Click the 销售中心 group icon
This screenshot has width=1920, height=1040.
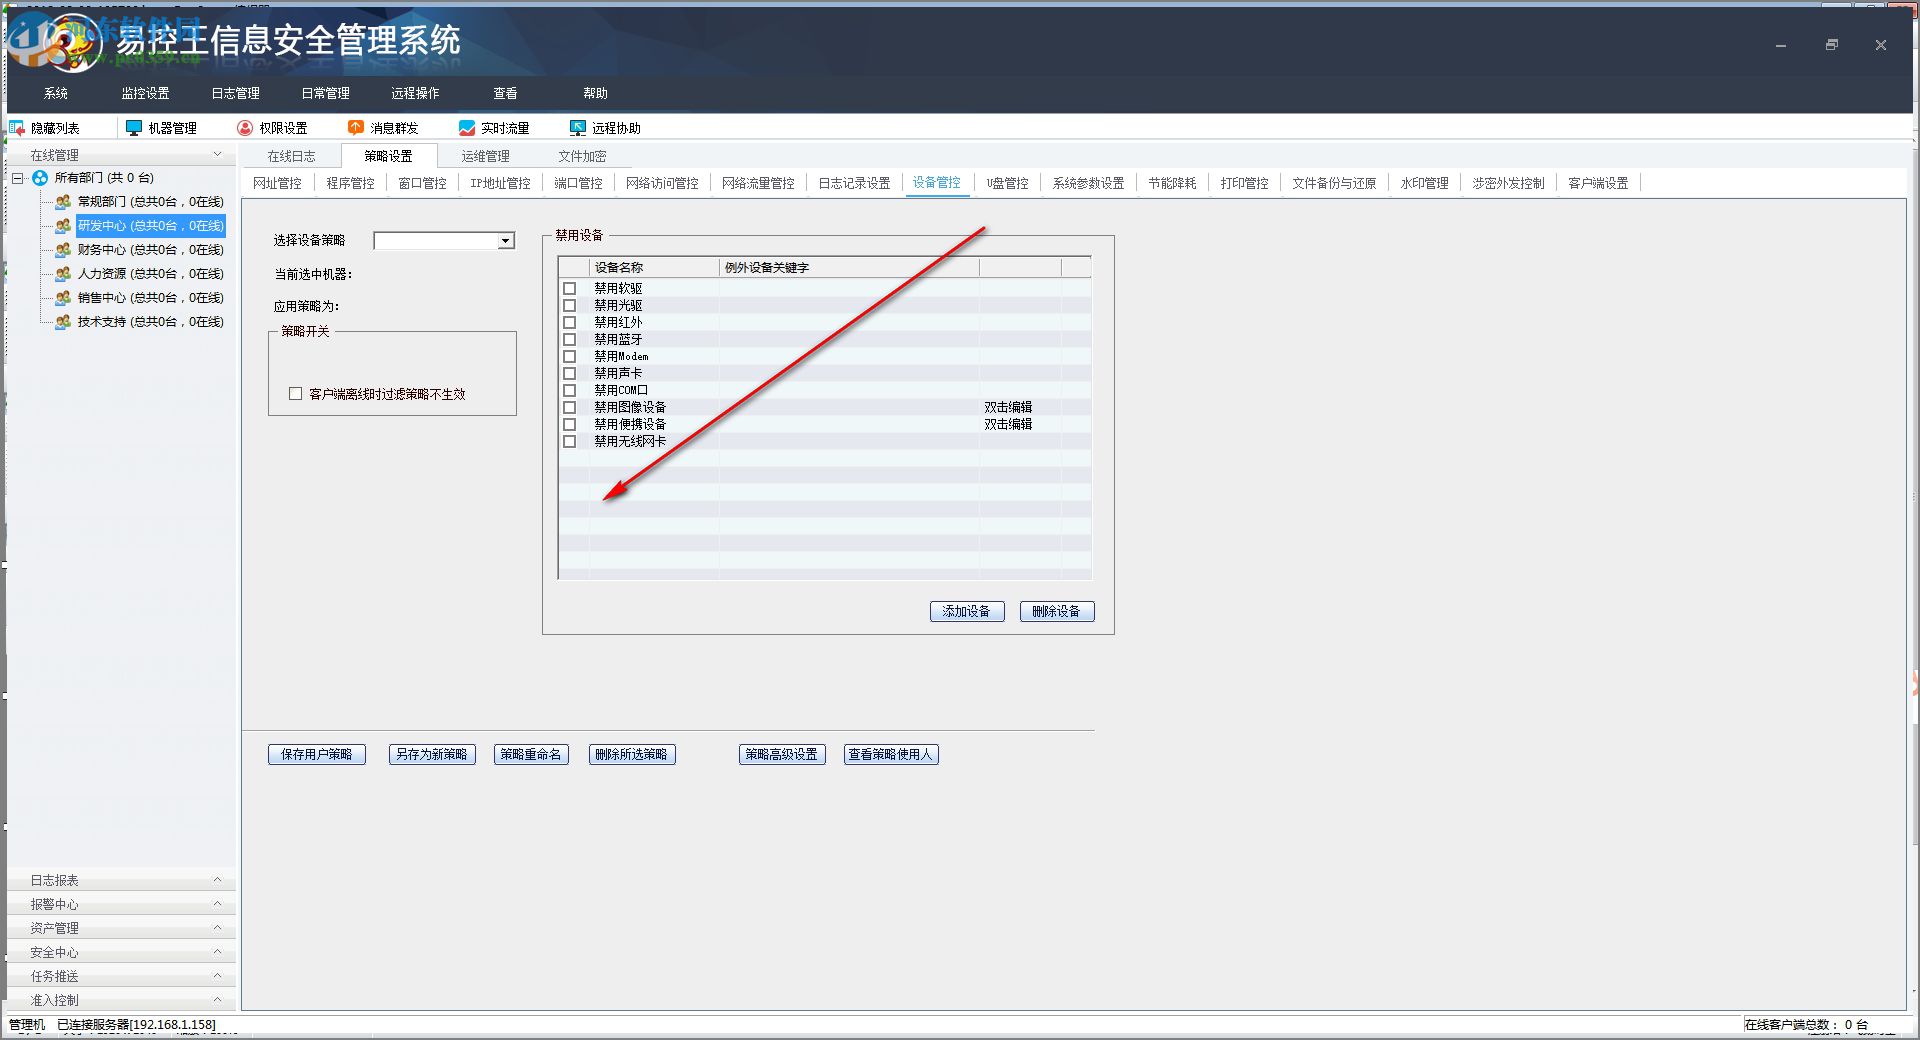[63, 298]
